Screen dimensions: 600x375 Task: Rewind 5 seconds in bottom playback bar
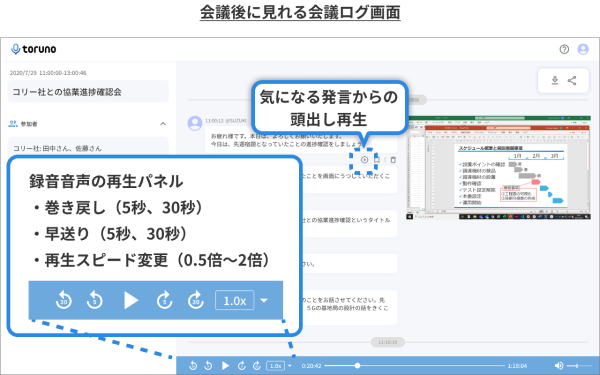pyautogui.click(x=208, y=366)
